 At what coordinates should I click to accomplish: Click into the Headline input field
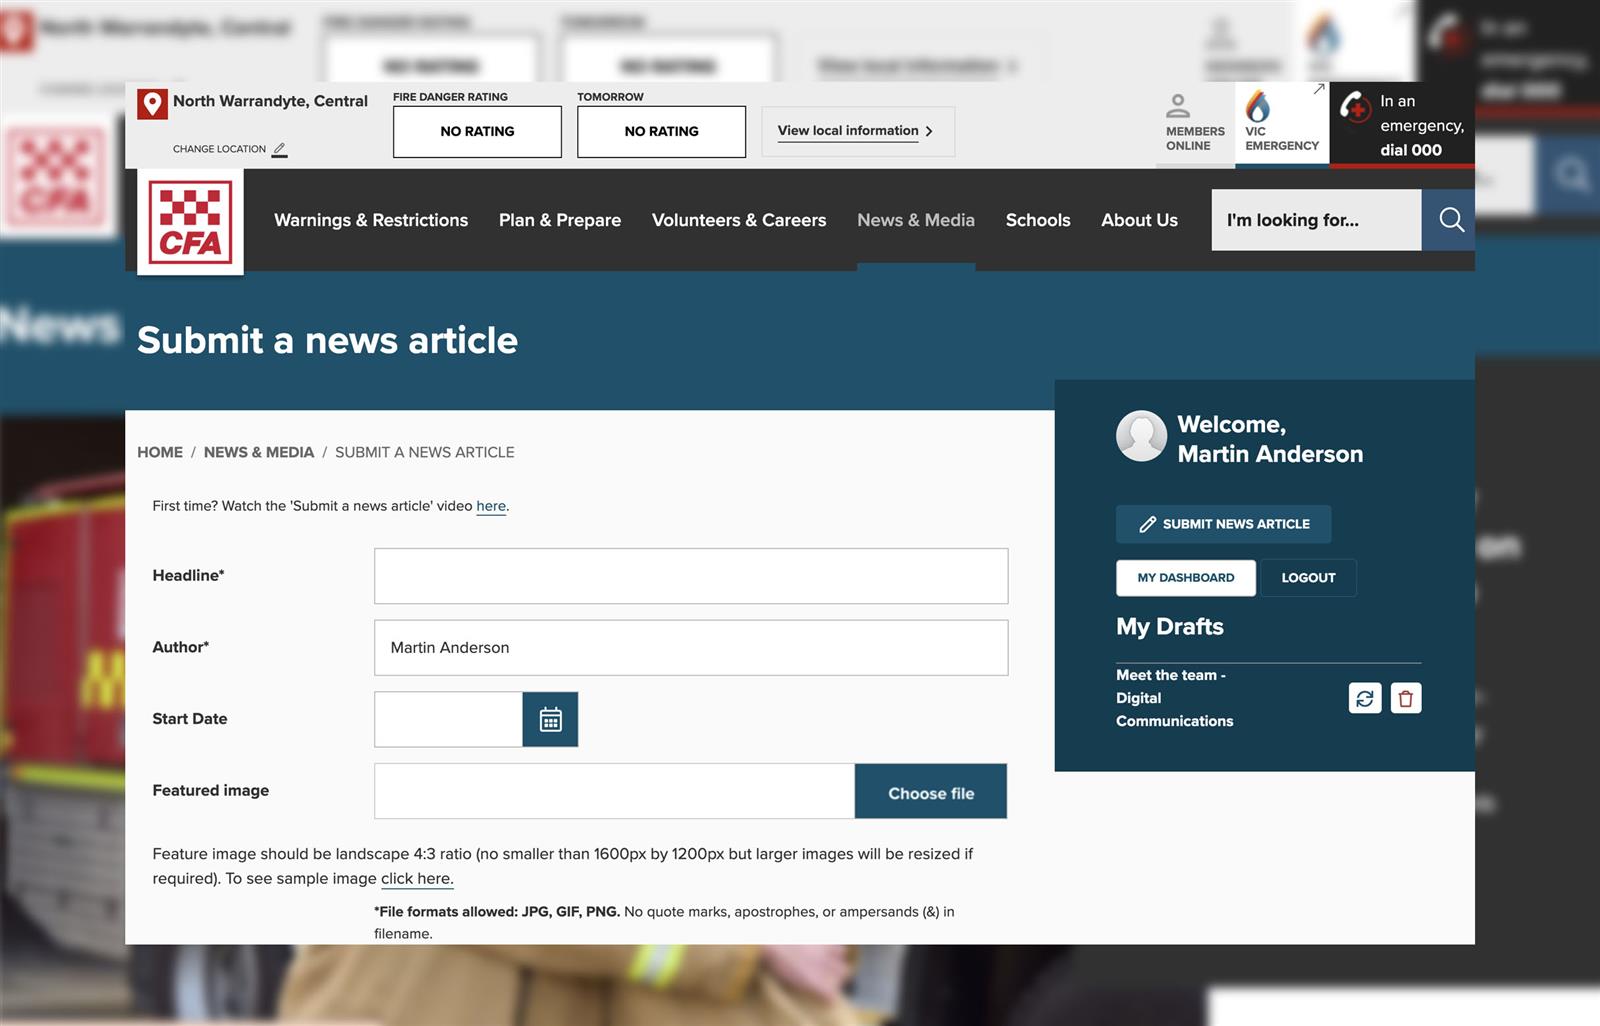point(690,575)
